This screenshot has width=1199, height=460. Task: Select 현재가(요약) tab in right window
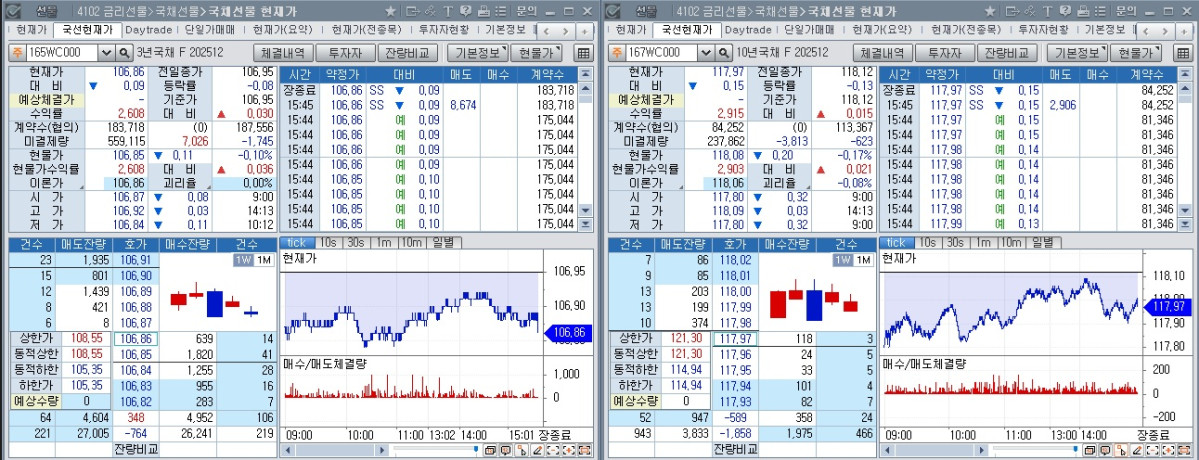[x=883, y=31]
